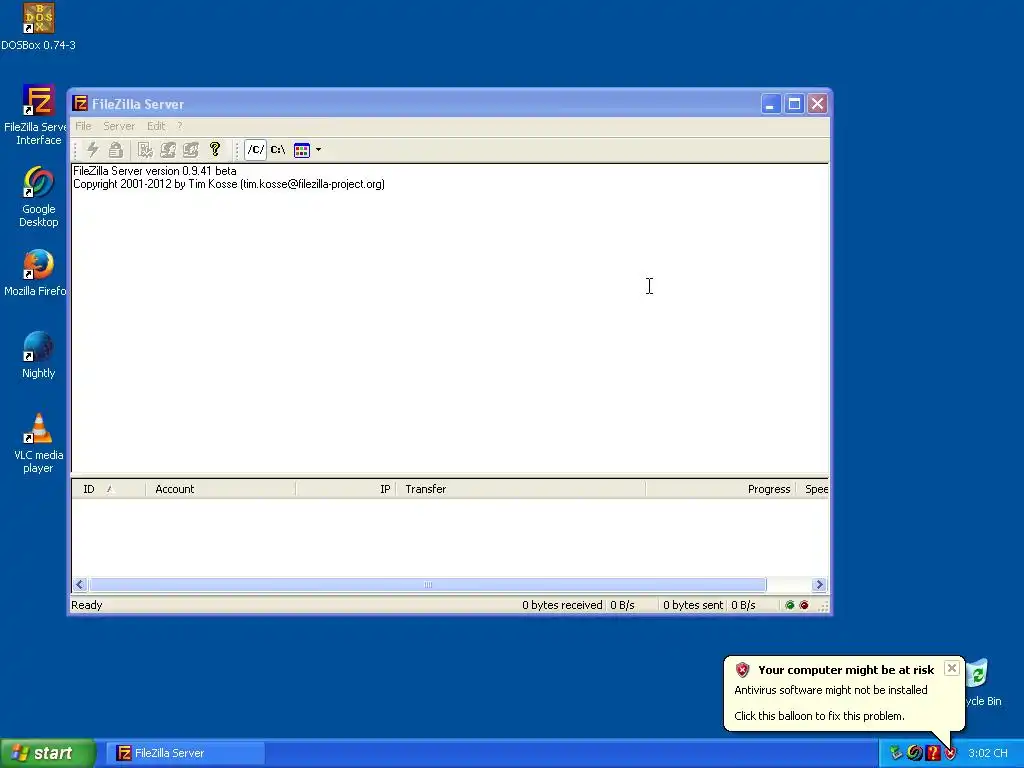Select the FileZilla Server Interface desktop icon
The image size is (1024, 768).
pyautogui.click(x=34, y=116)
